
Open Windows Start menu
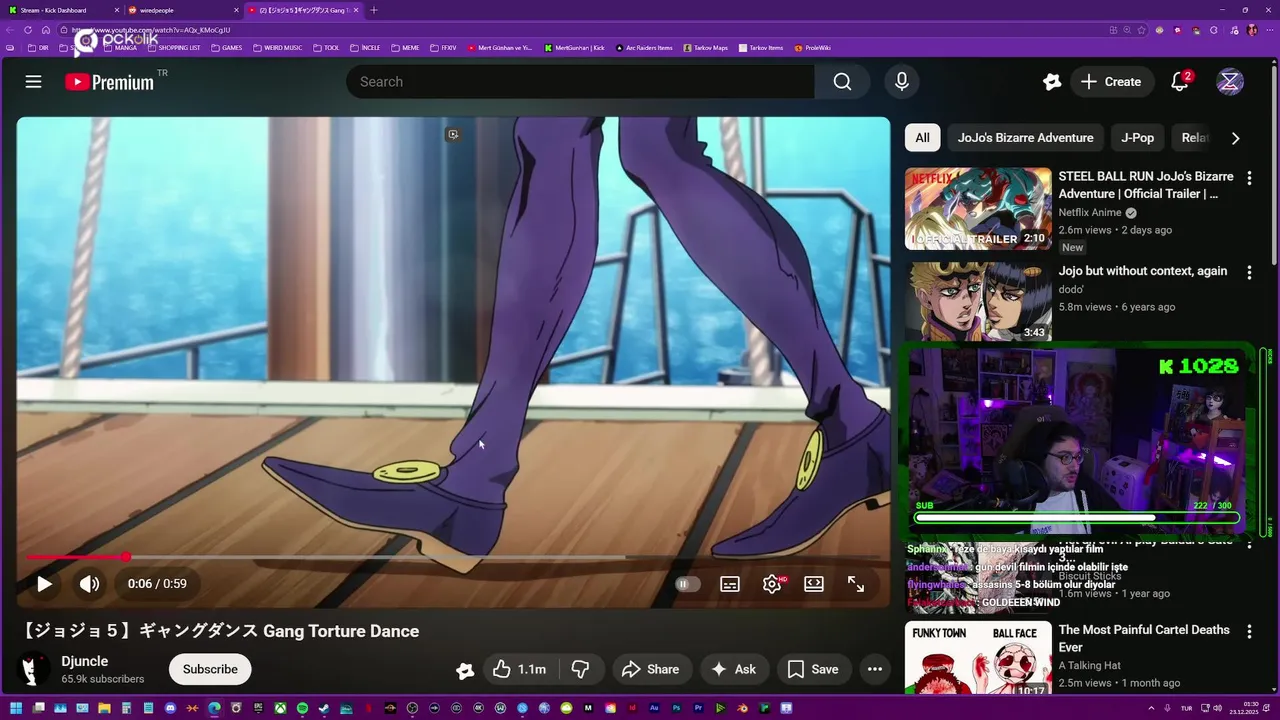tap(15, 709)
